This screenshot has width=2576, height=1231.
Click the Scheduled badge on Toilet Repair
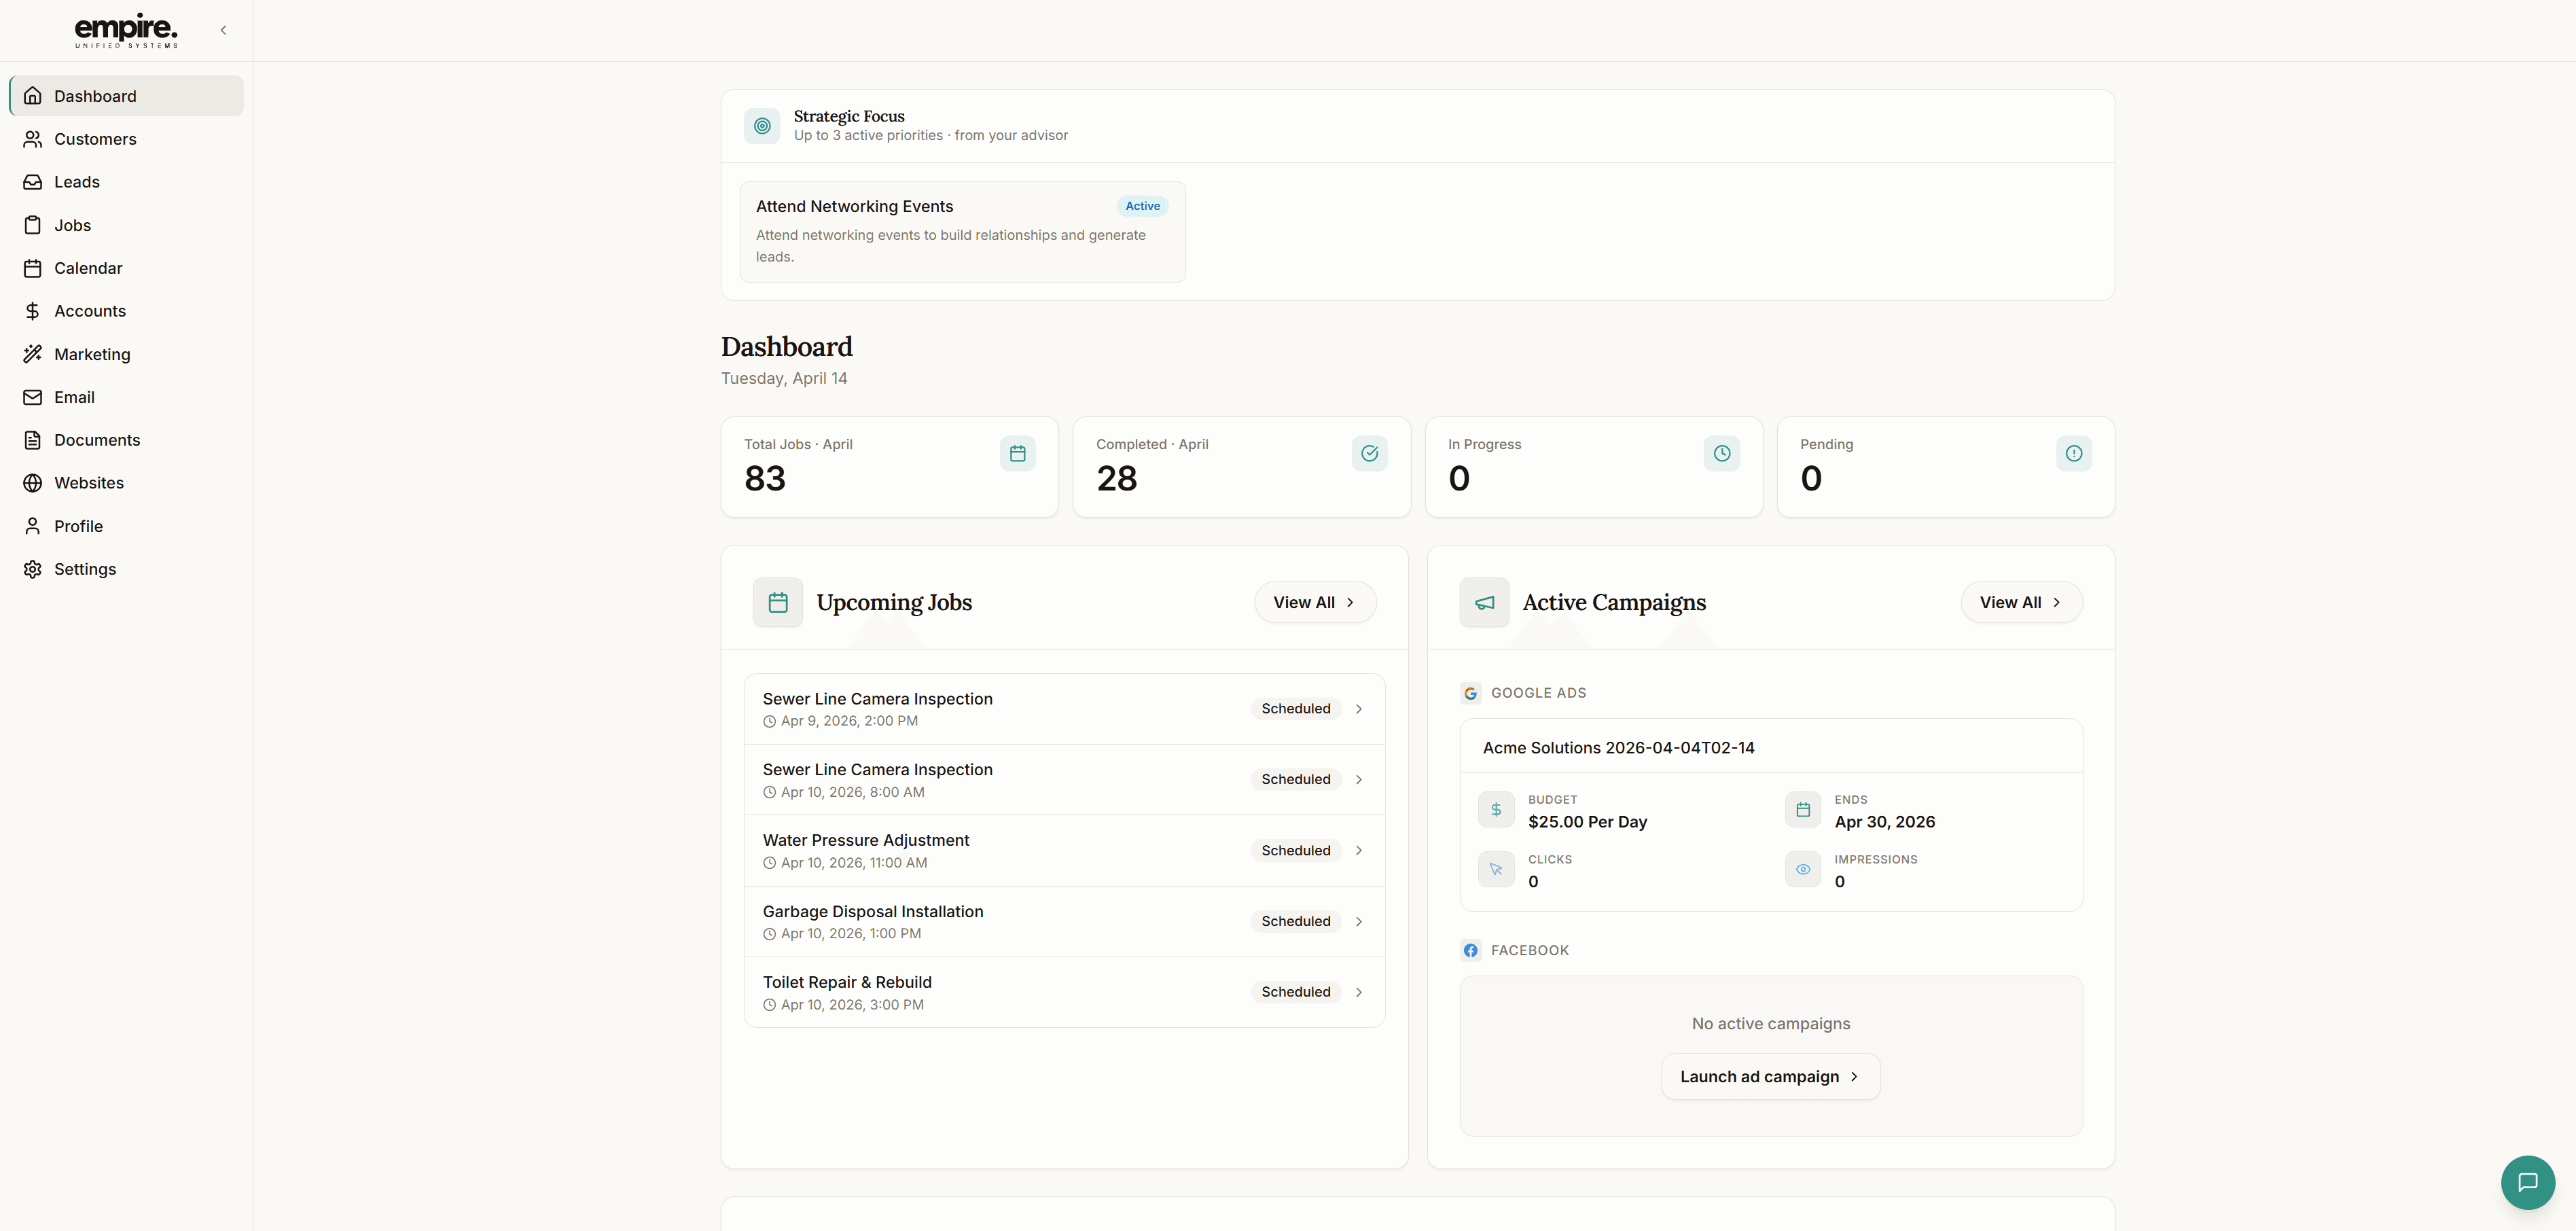(1296, 992)
